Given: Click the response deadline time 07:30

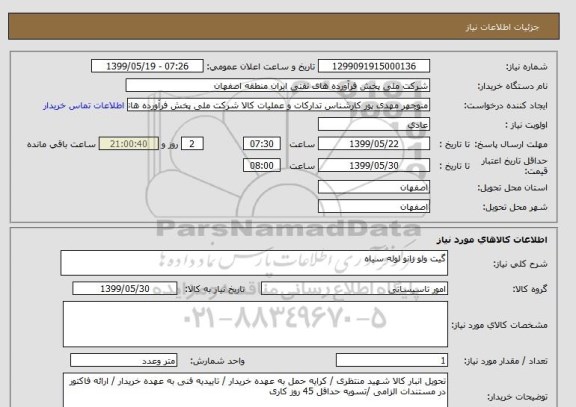Looking at the screenshot, I should [262, 144].
